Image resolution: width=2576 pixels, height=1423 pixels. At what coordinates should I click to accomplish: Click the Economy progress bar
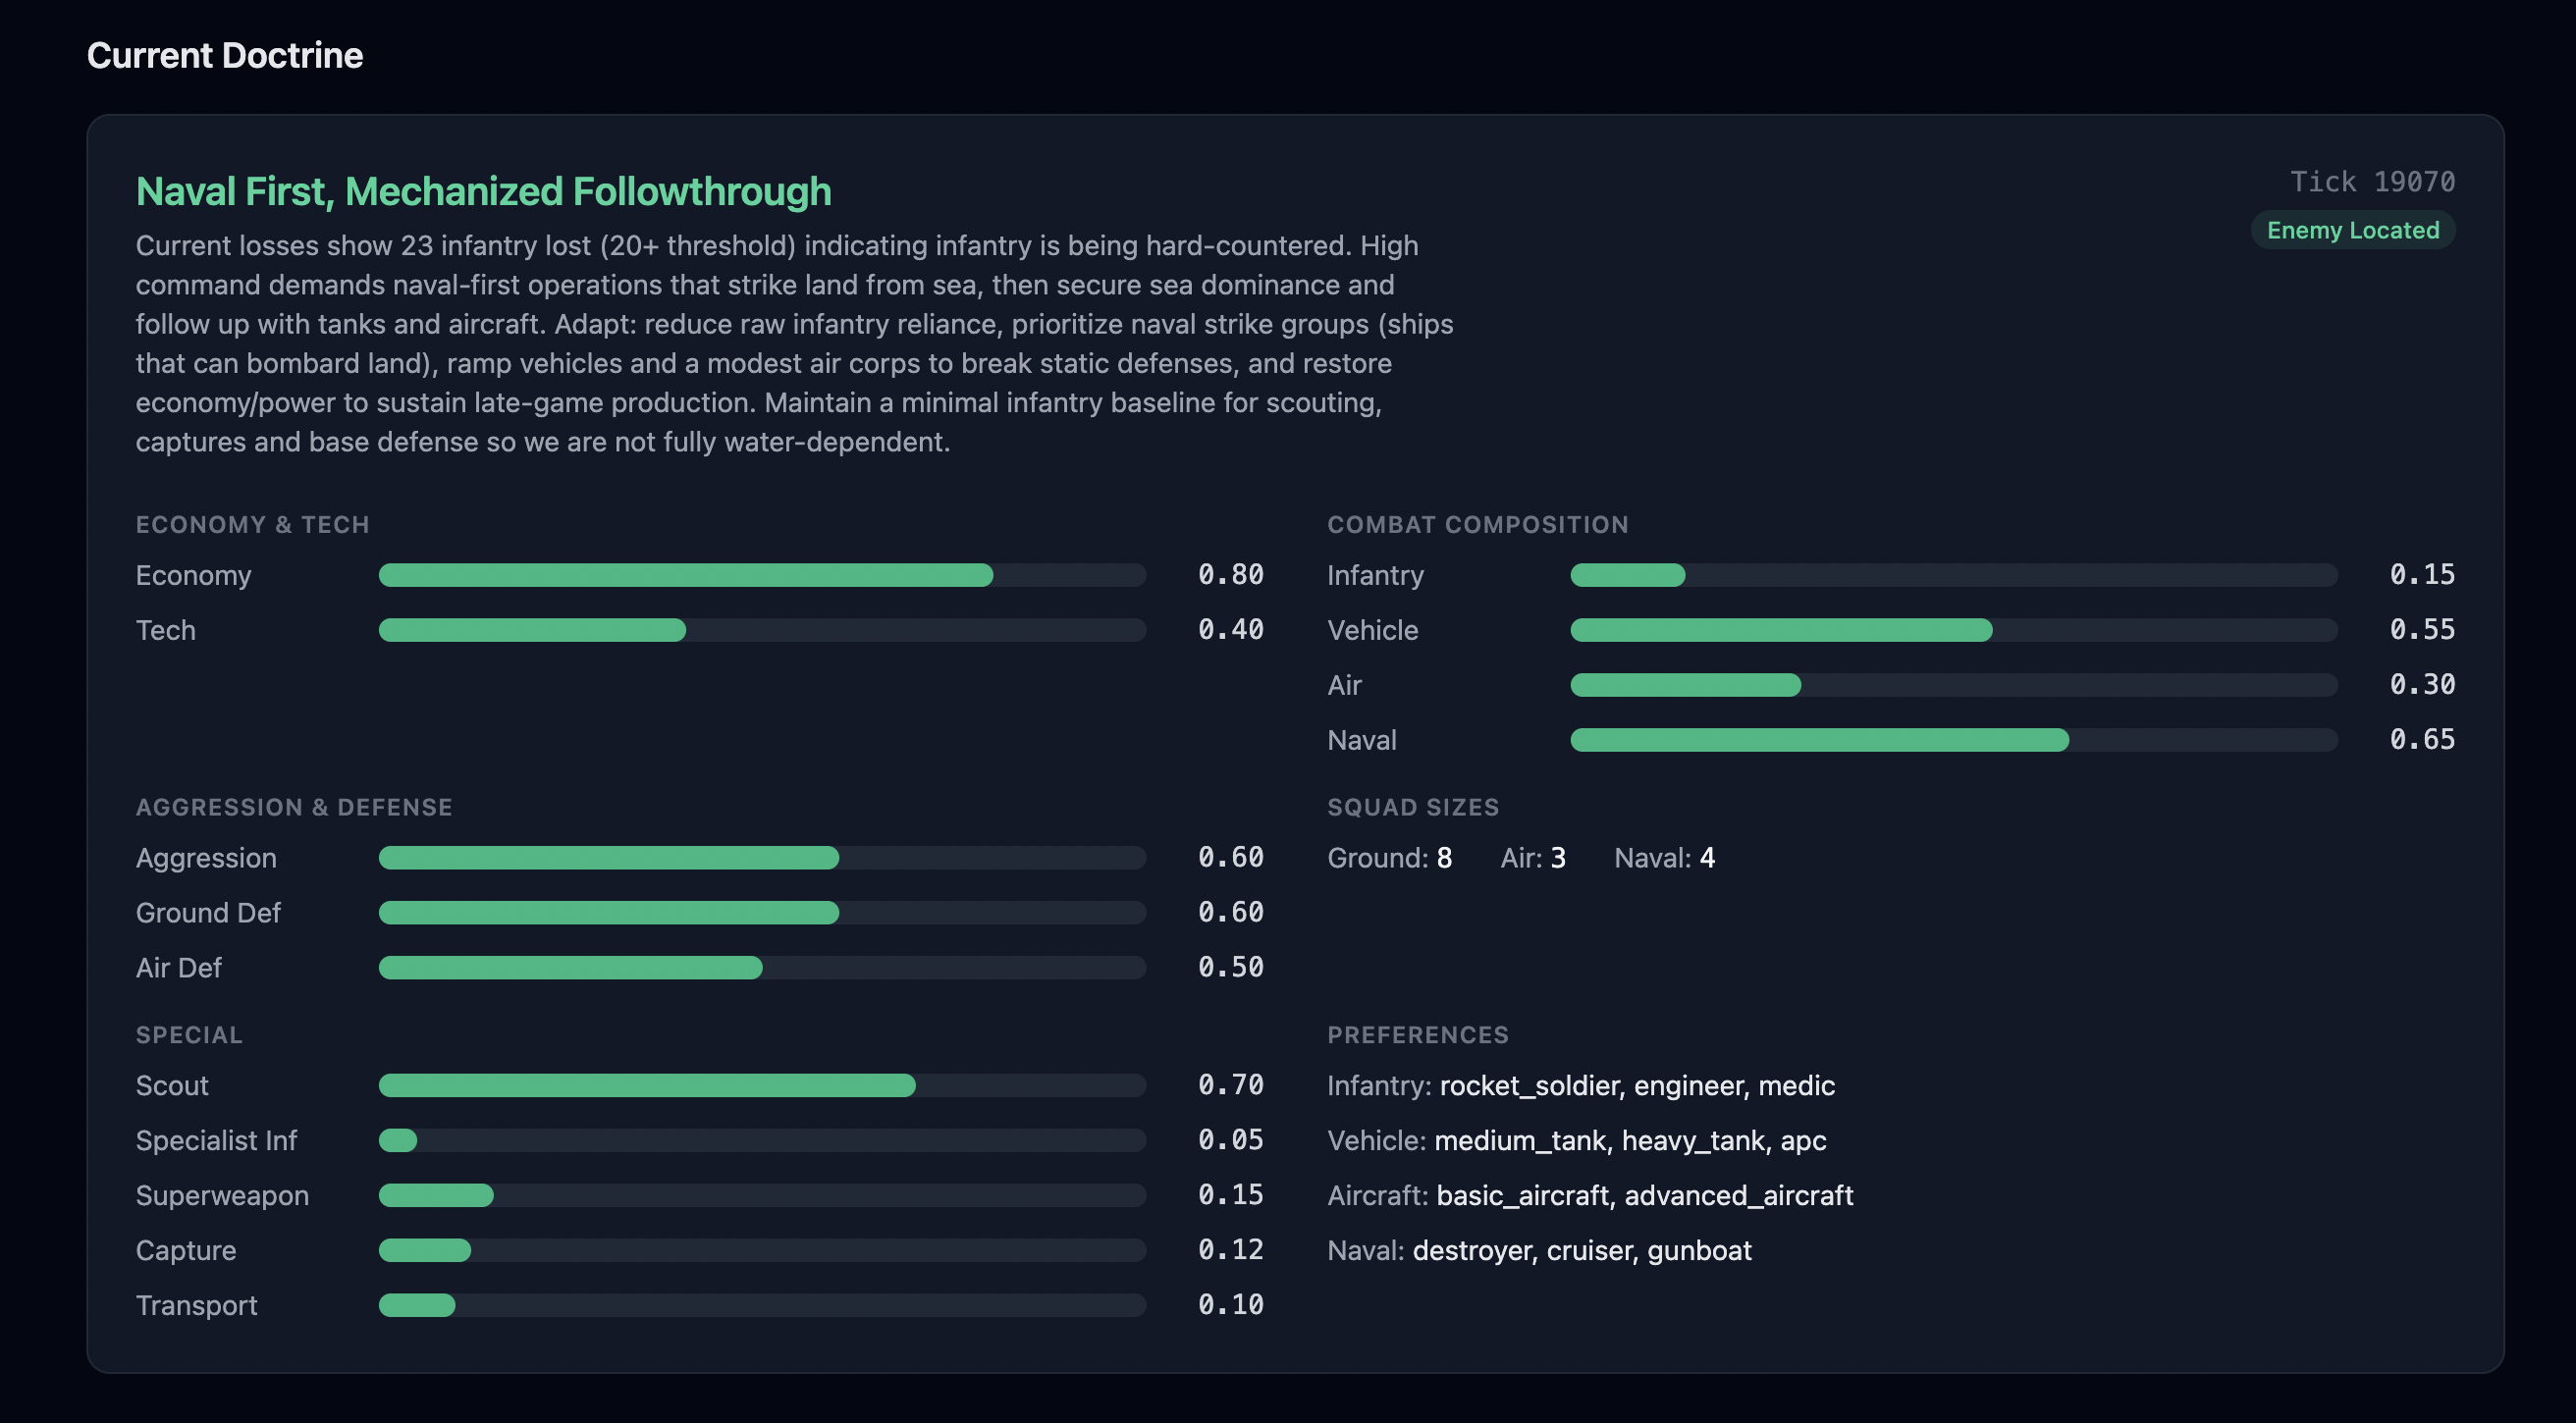(762, 575)
